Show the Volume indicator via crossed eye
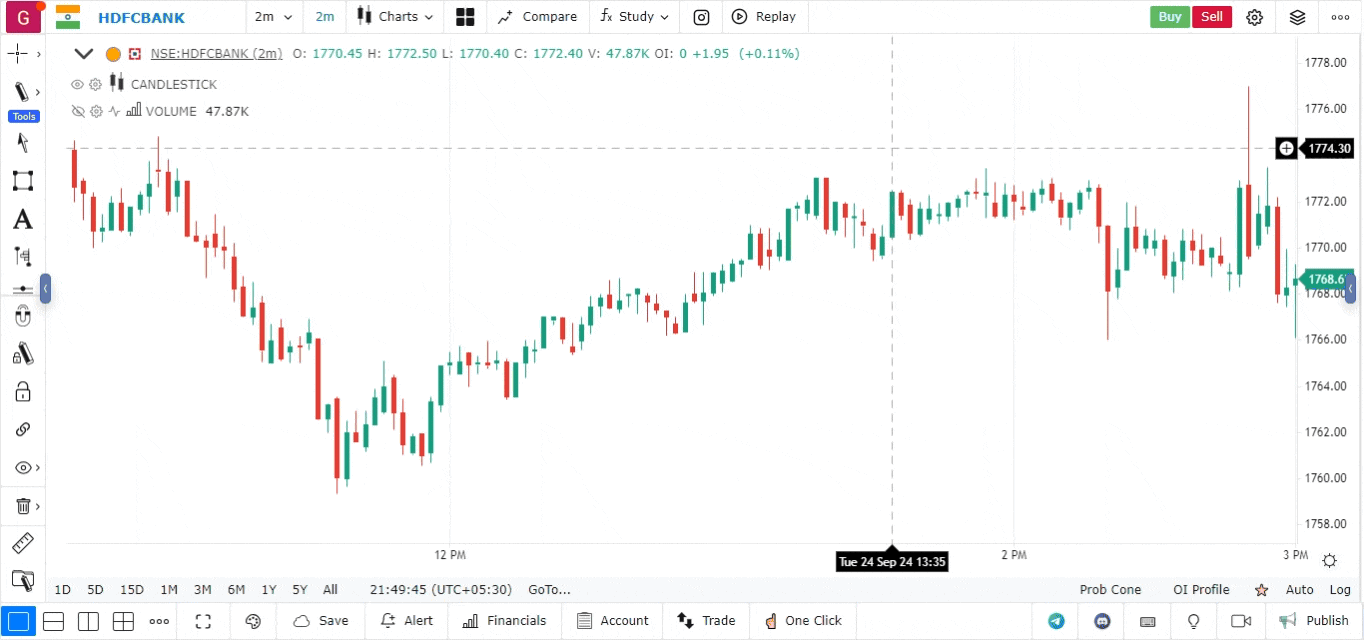Screen dimensions: 1364x640 point(77,111)
